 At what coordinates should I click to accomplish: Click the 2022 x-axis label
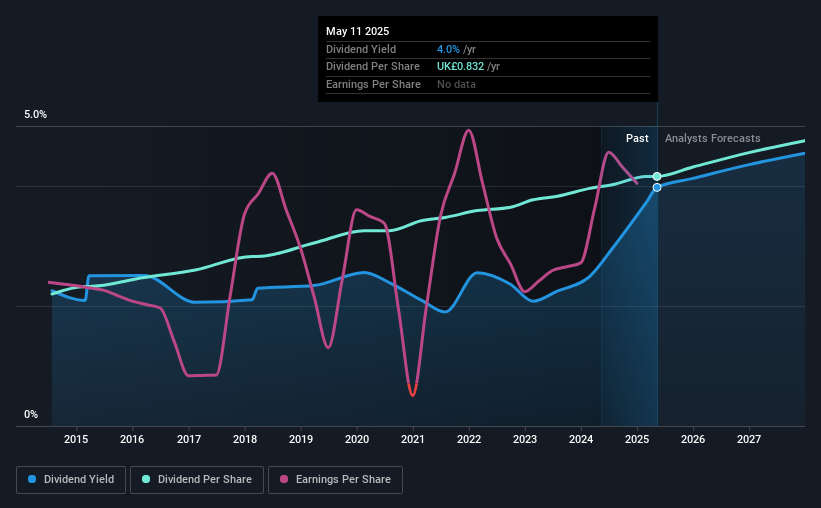point(469,439)
